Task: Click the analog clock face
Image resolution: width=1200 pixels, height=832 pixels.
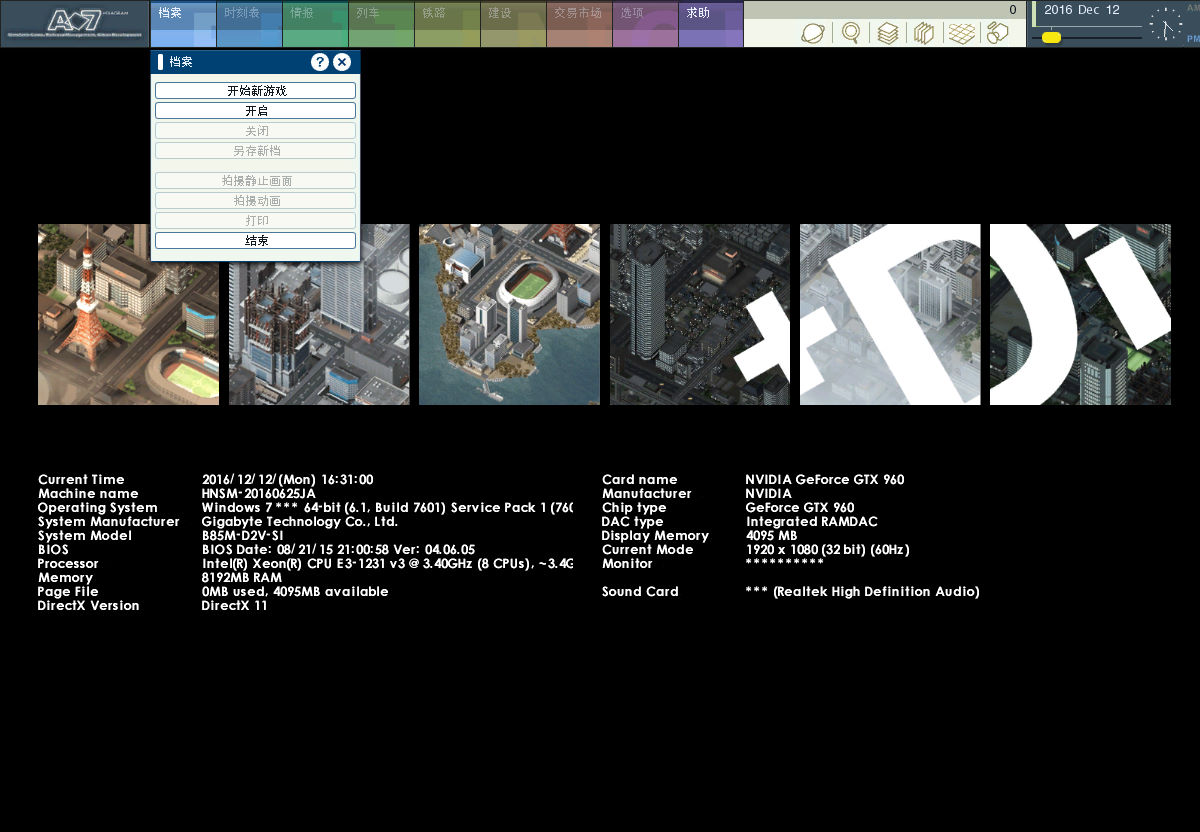Action: [x=1165, y=24]
